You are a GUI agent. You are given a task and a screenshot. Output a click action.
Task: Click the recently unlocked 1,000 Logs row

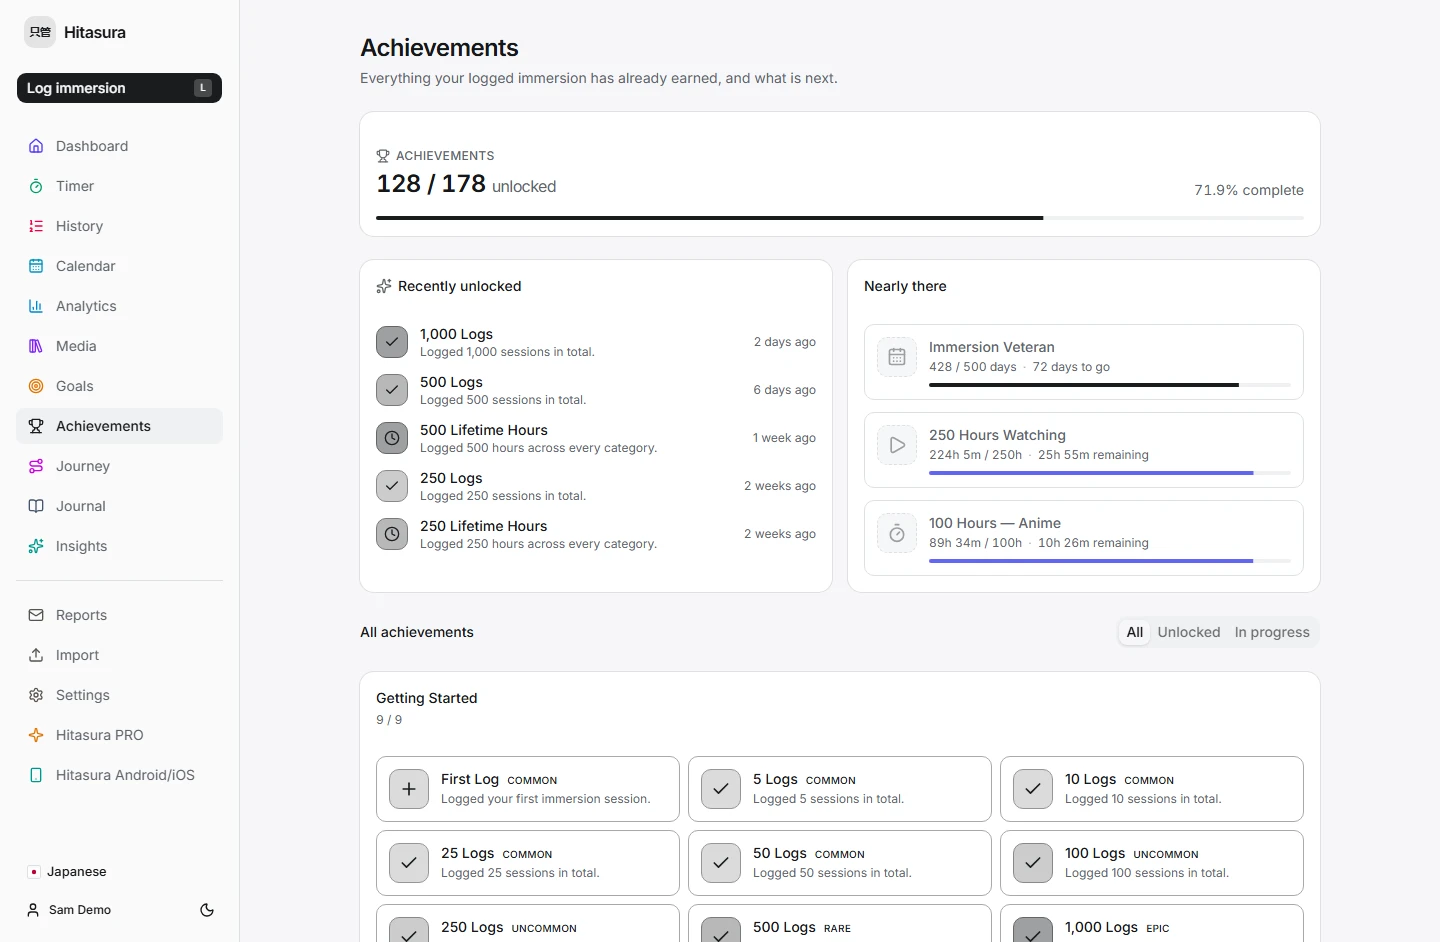point(596,342)
